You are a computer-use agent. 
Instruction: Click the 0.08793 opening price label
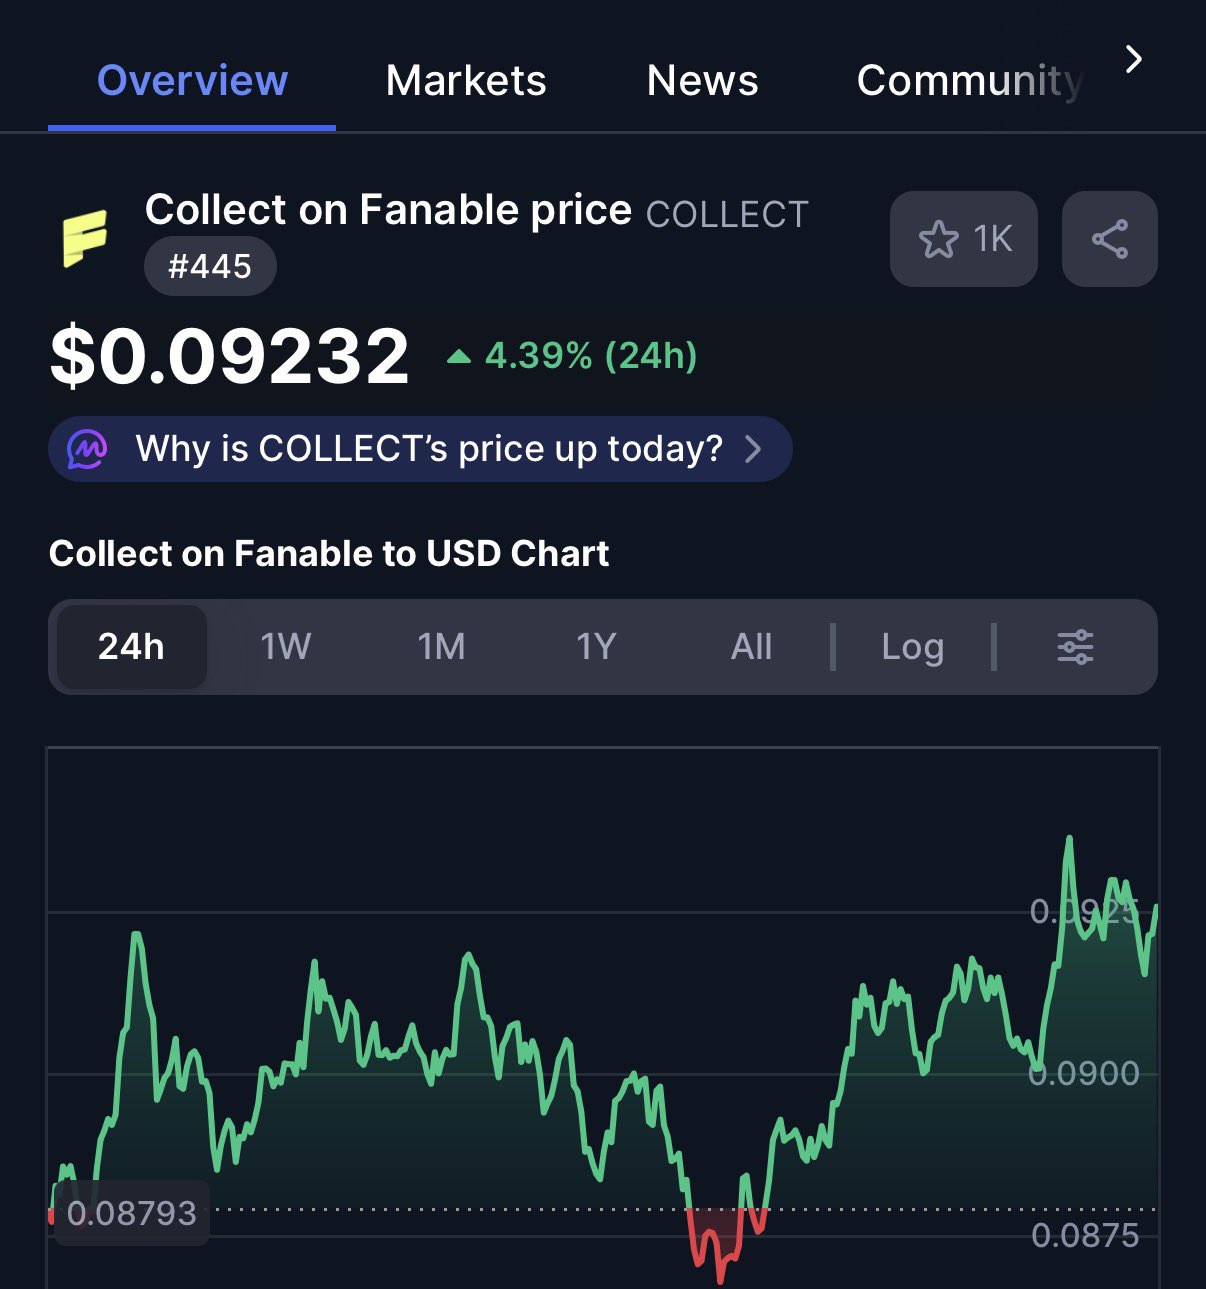pos(131,1213)
